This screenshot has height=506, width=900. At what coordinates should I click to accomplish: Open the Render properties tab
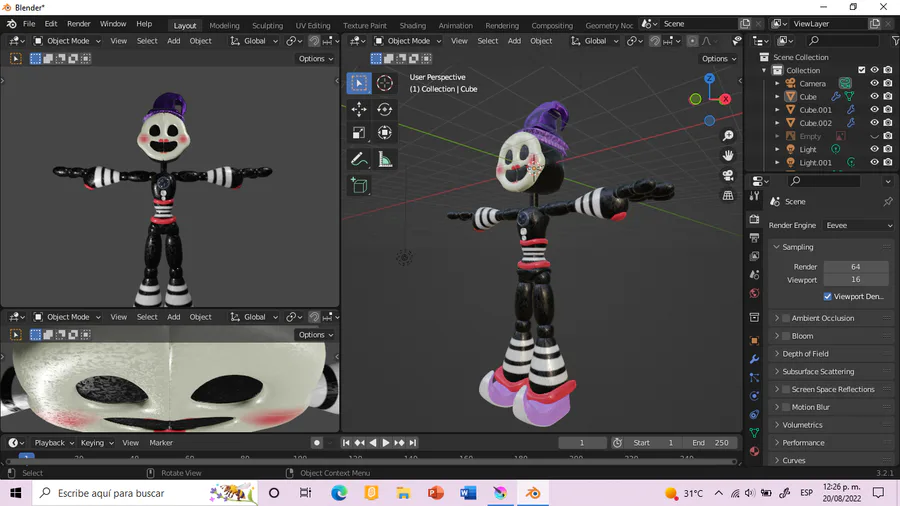pyautogui.click(x=754, y=219)
